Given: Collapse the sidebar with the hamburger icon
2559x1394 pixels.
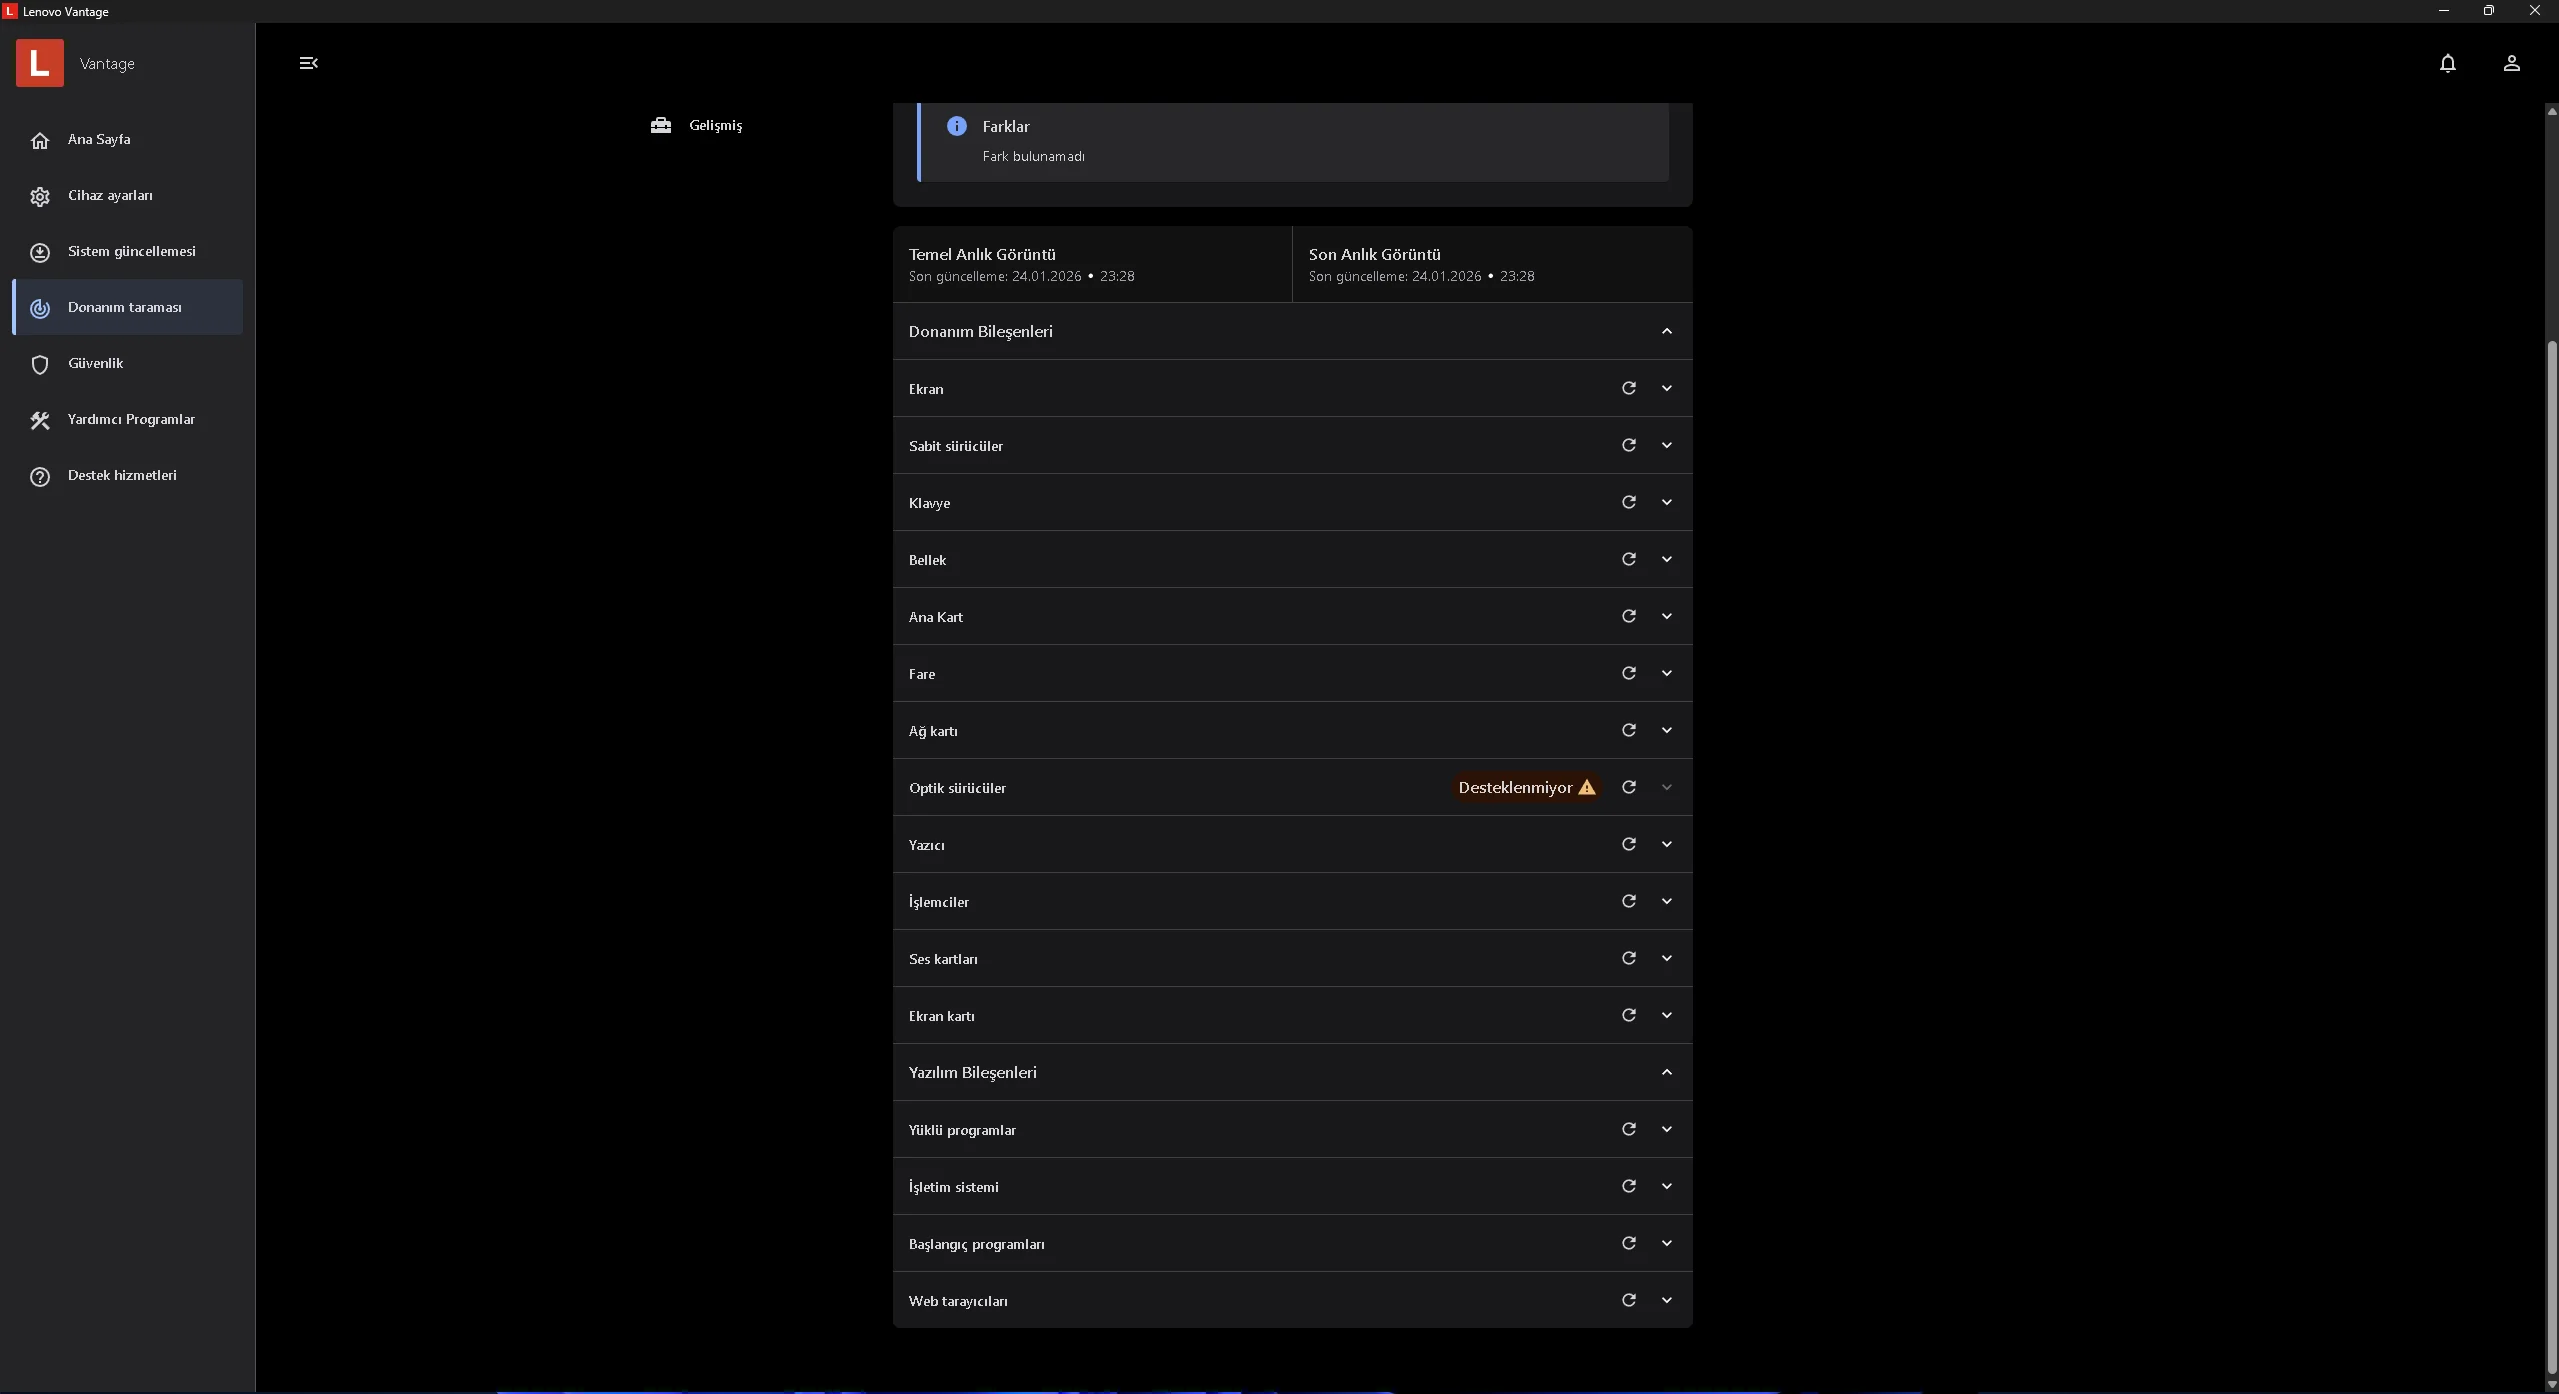Looking at the screenshot, I should click(308, 63).
